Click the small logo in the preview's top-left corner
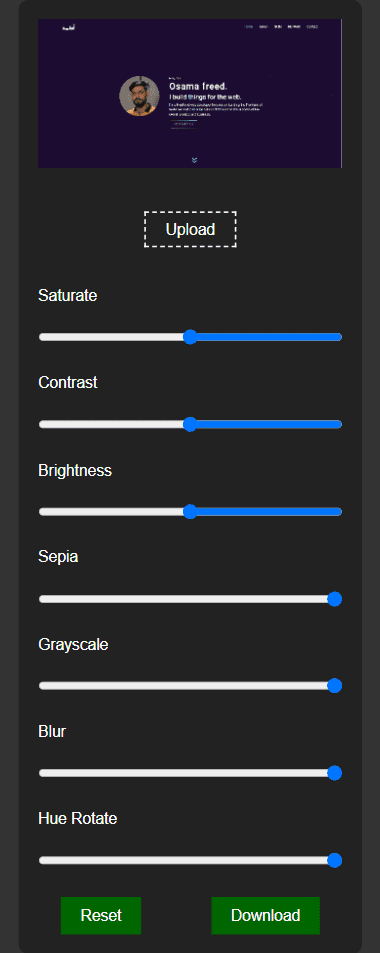380x953 pixels. pyautogui.click(x=67, y=27)
